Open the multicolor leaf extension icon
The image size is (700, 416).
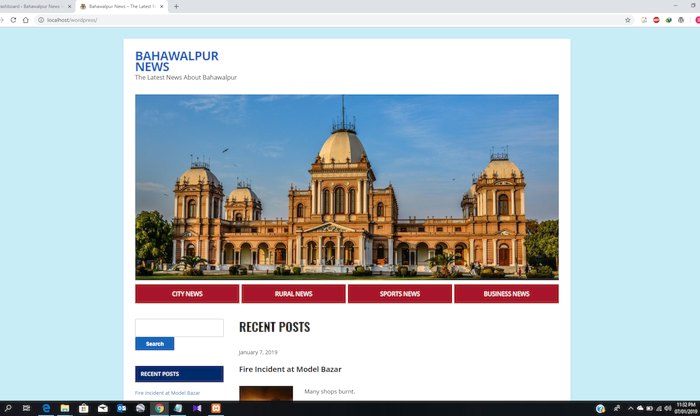pyautogui.click(x=668, y=20)
